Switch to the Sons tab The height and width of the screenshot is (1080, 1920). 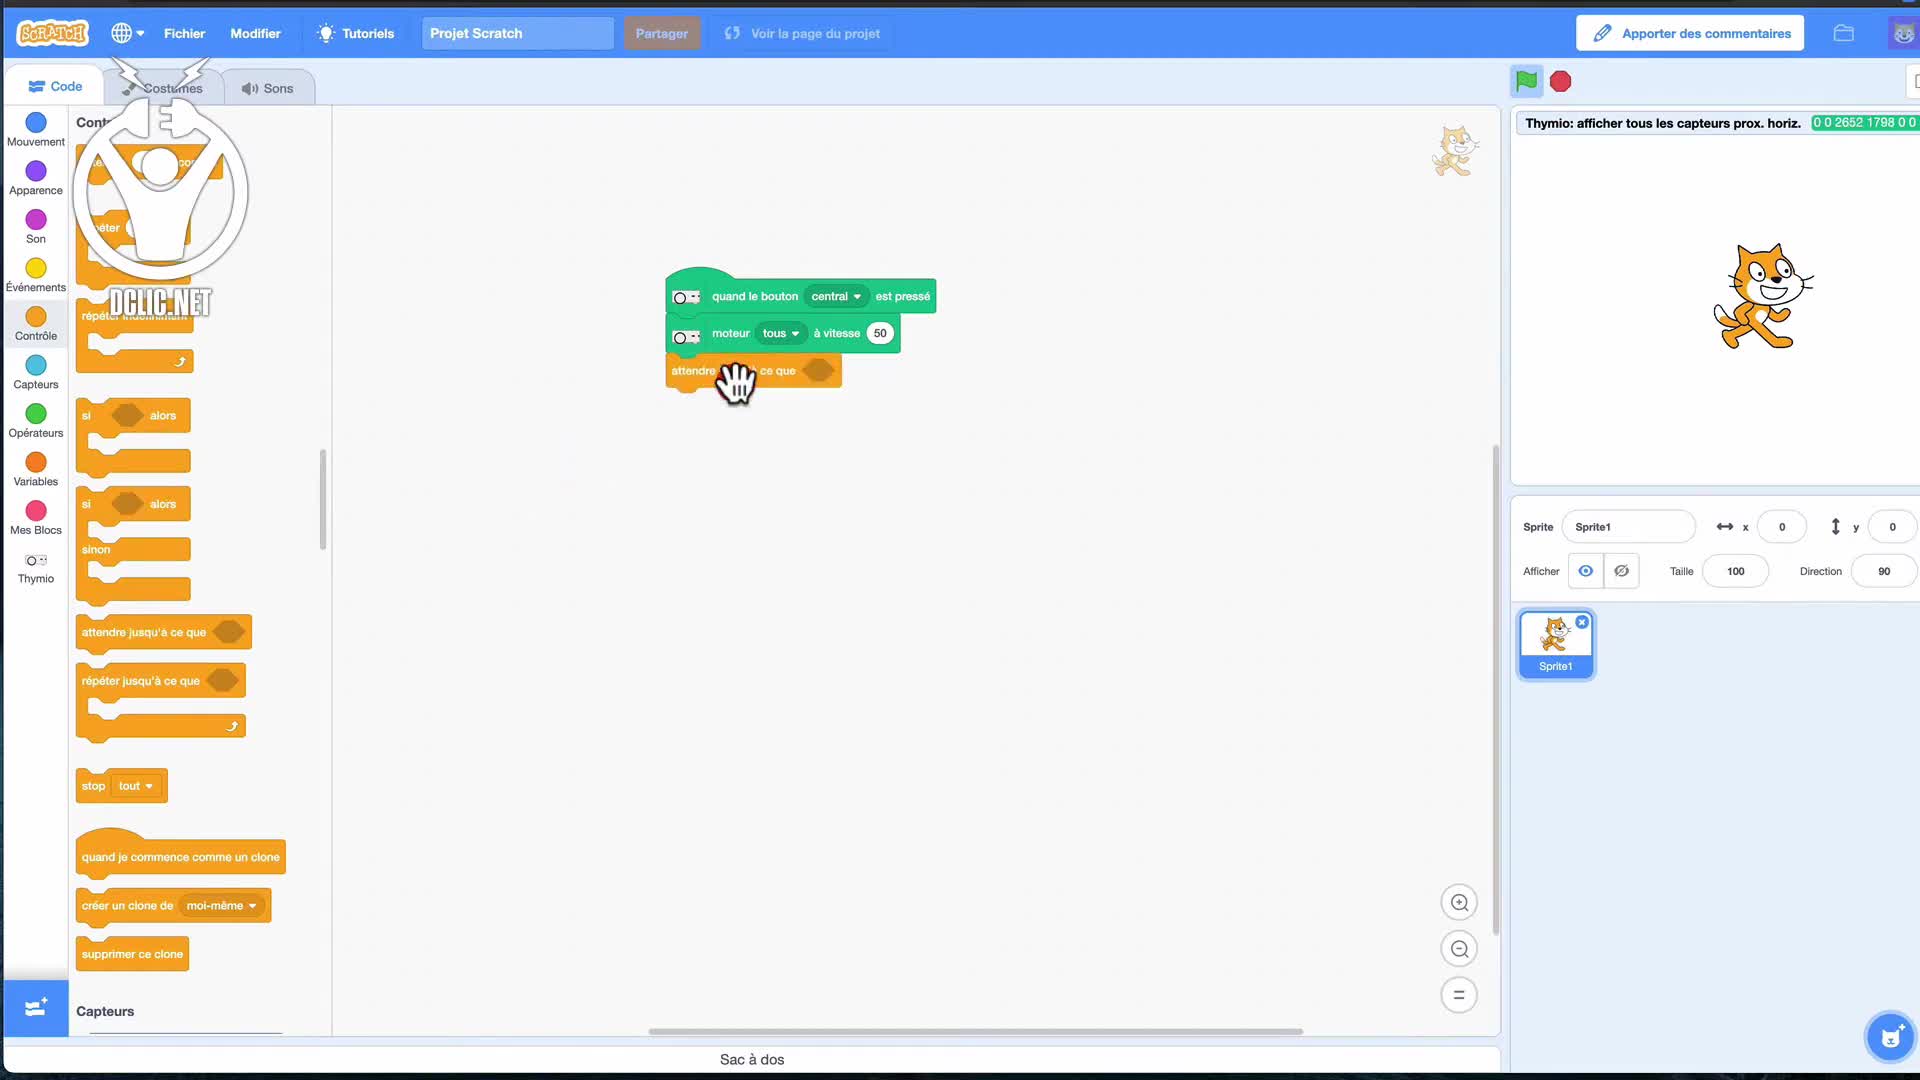point(267,88)
